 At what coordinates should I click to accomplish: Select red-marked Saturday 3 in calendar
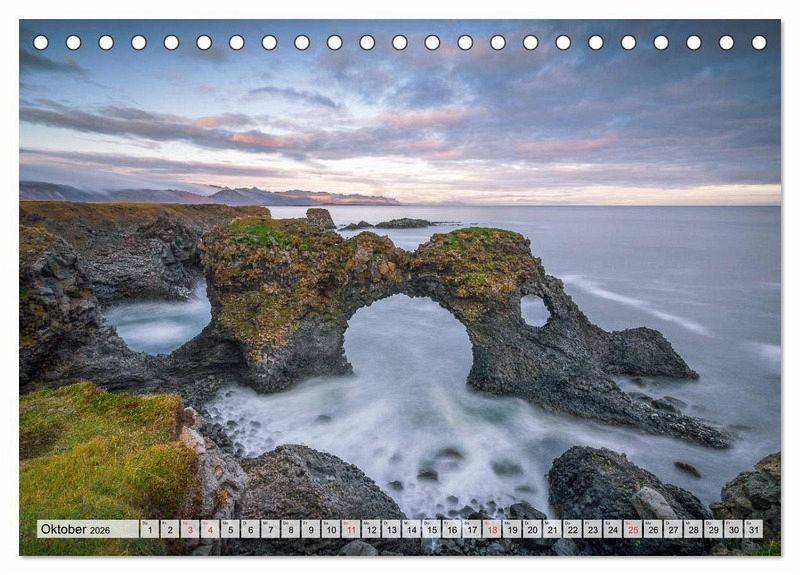(189, 530)
